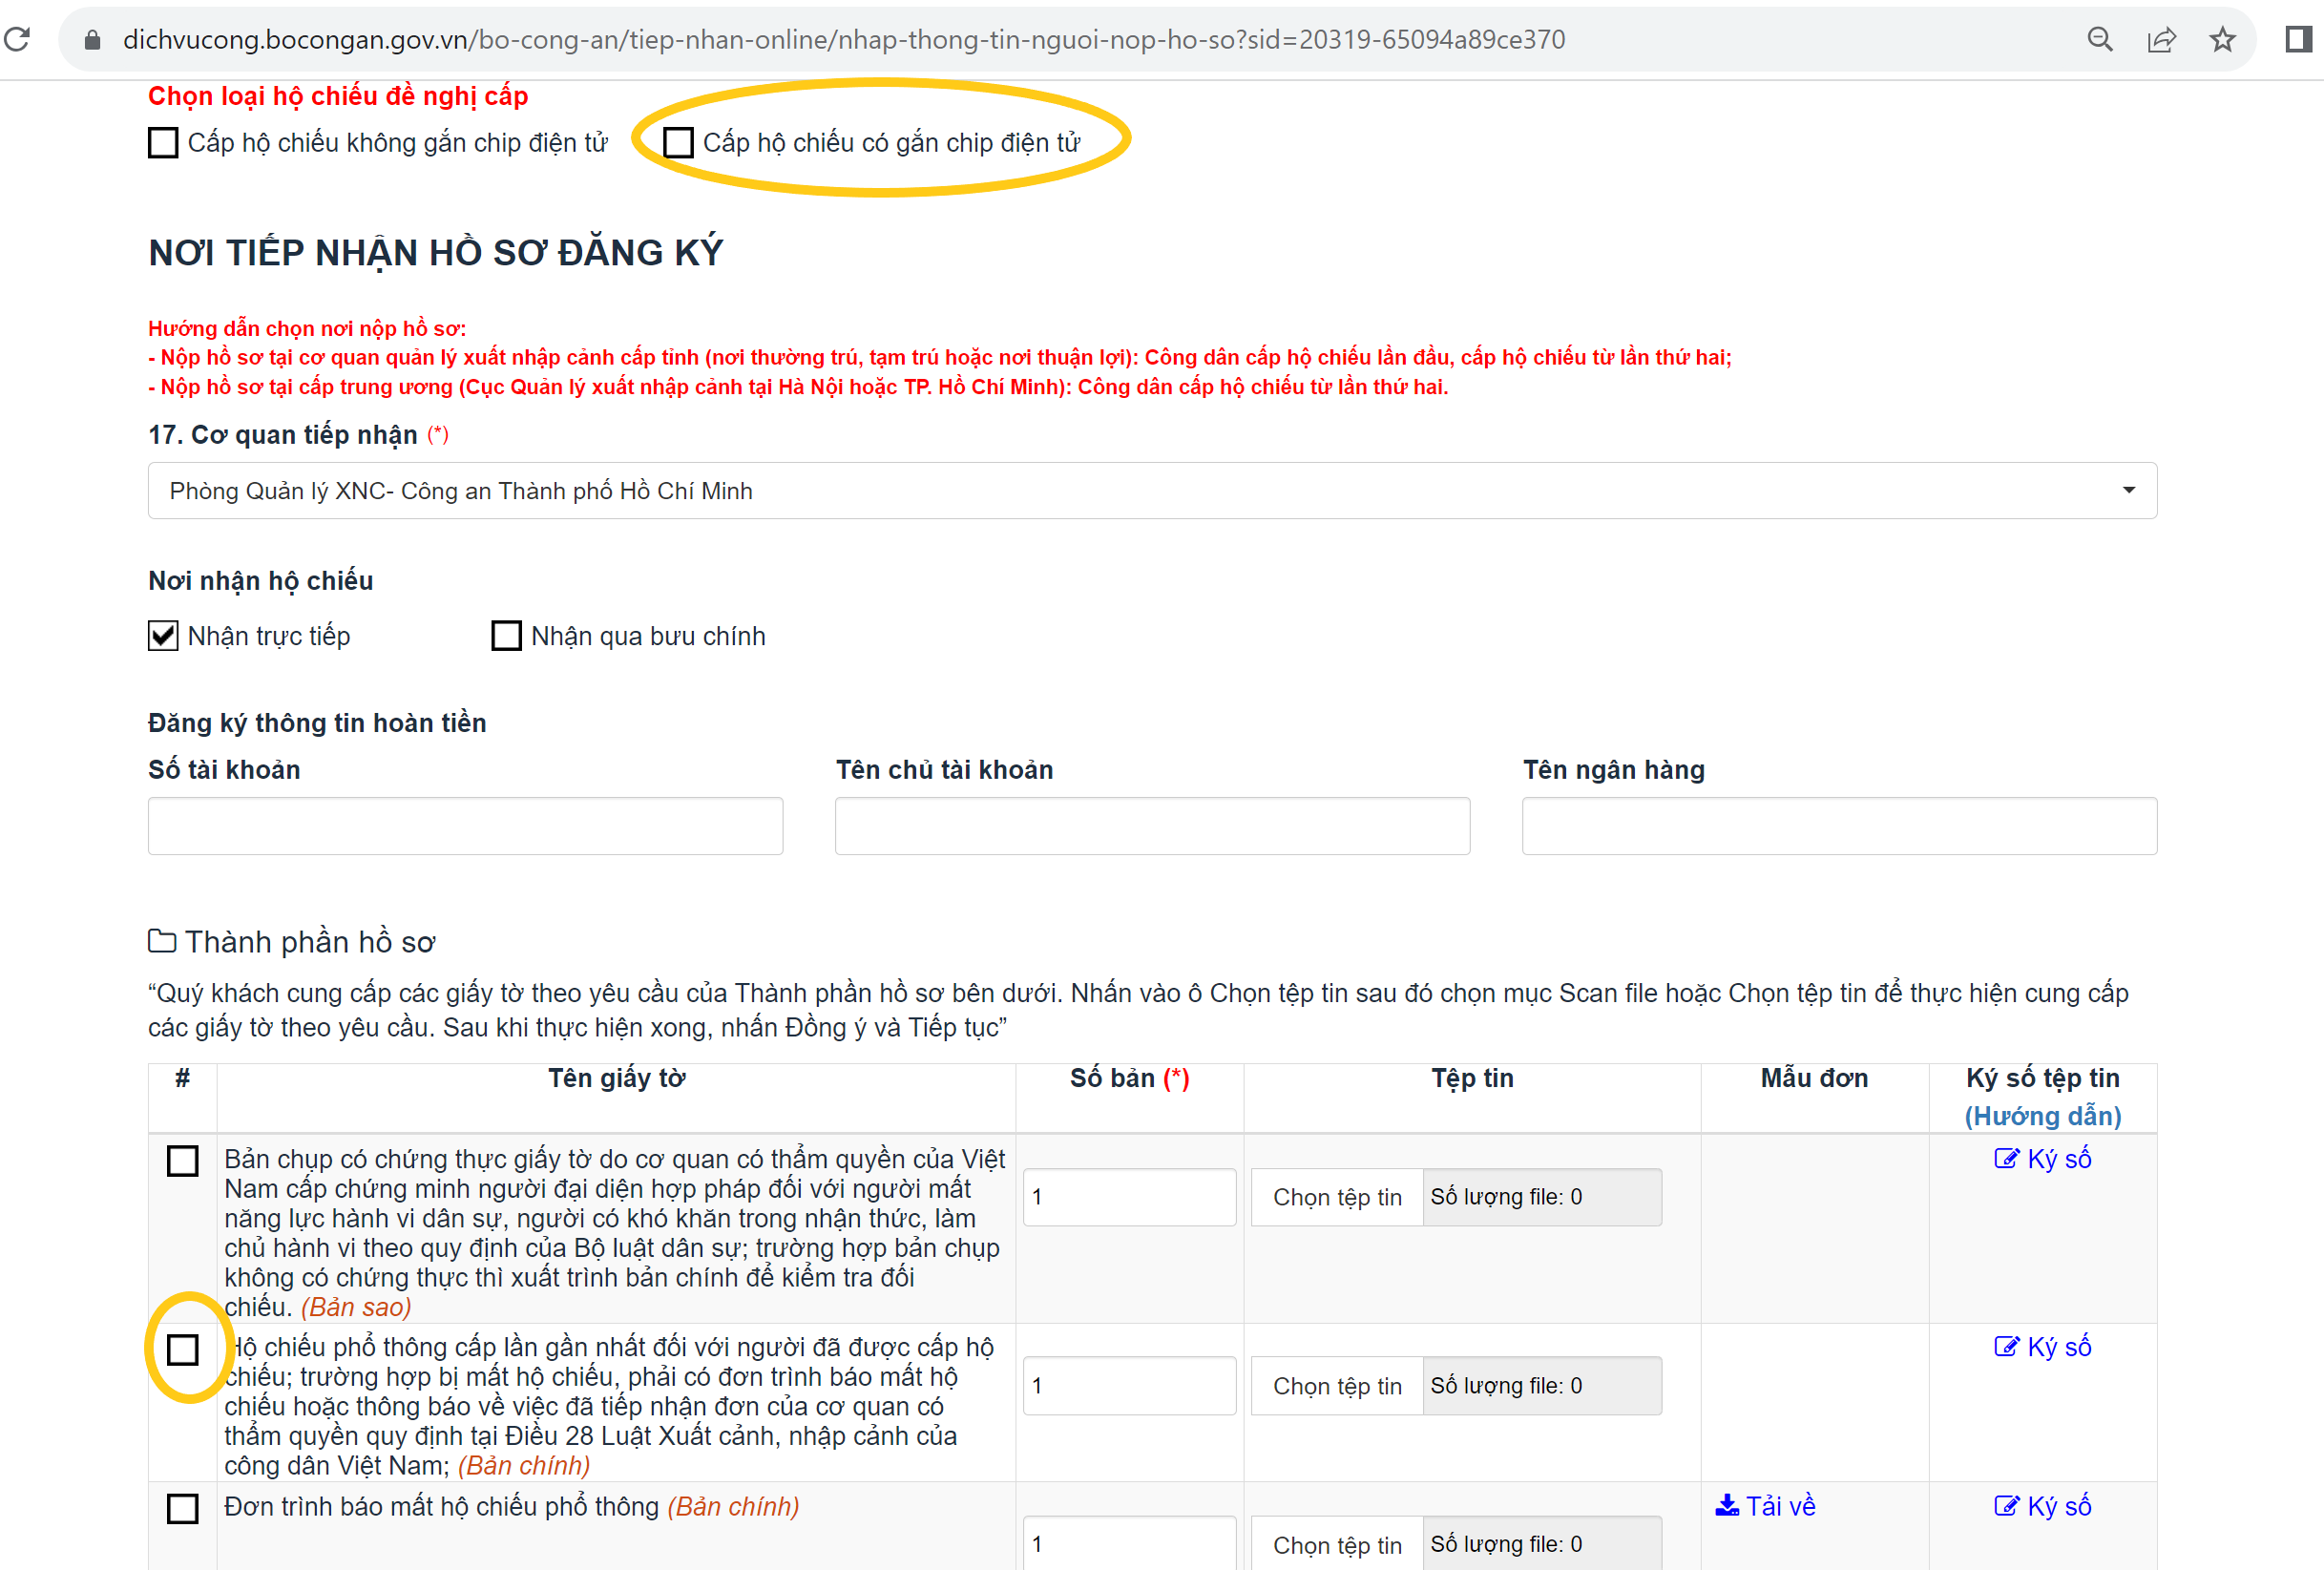Click the share page icon
The width and height of the screenshot is (2324, 1570).
[x=2161, y=39]
